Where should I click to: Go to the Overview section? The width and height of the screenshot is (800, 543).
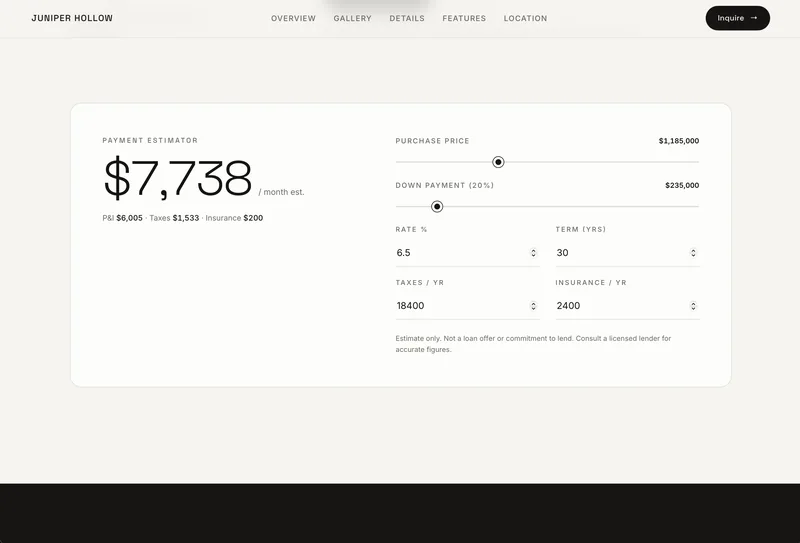click(x=293, y=18)
